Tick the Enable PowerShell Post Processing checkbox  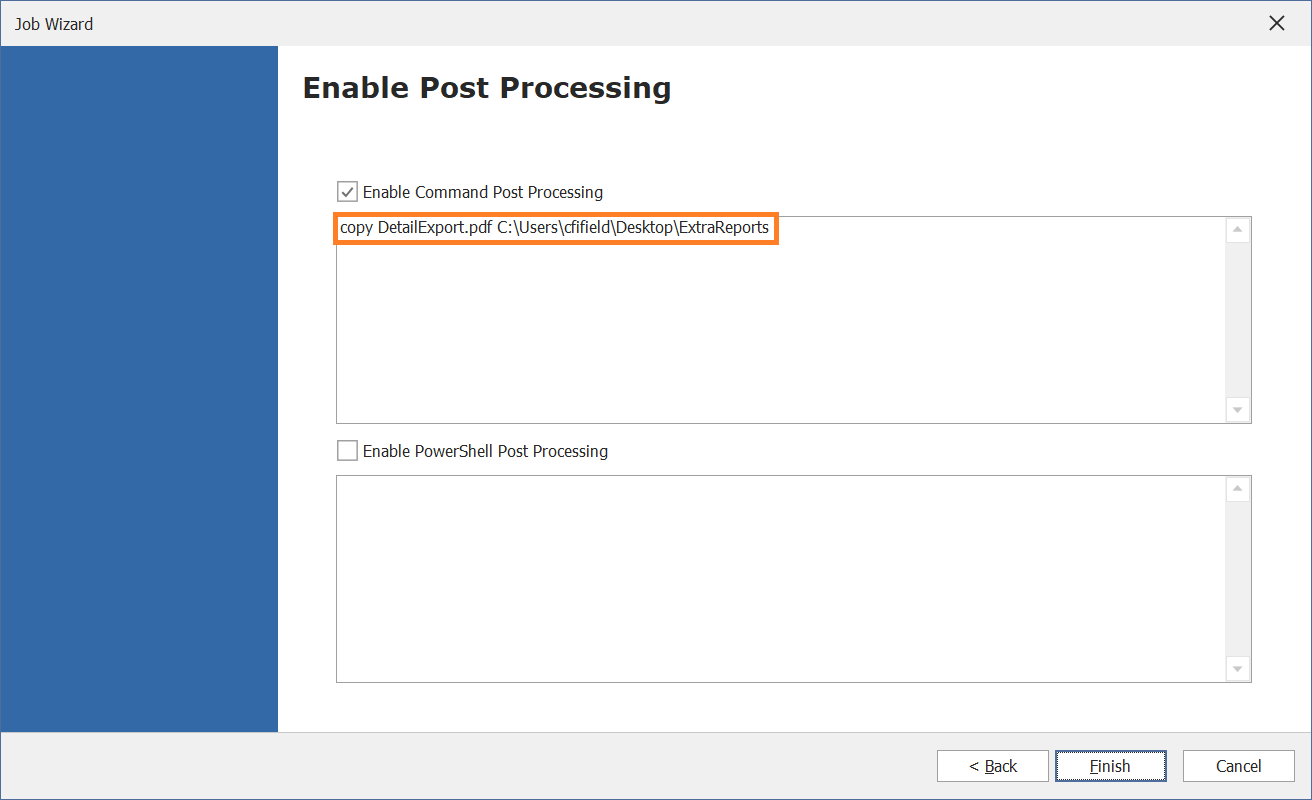[x=347, y=451]
